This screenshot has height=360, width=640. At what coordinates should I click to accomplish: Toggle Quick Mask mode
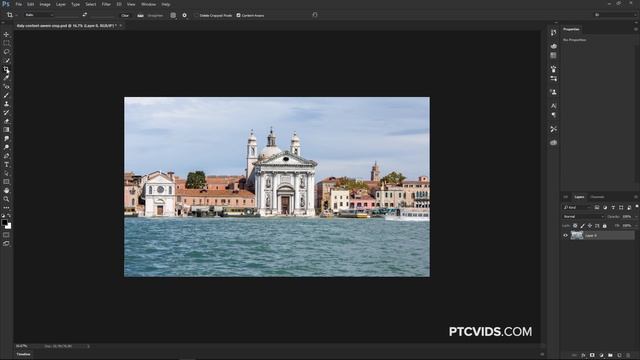pos(6,235)
